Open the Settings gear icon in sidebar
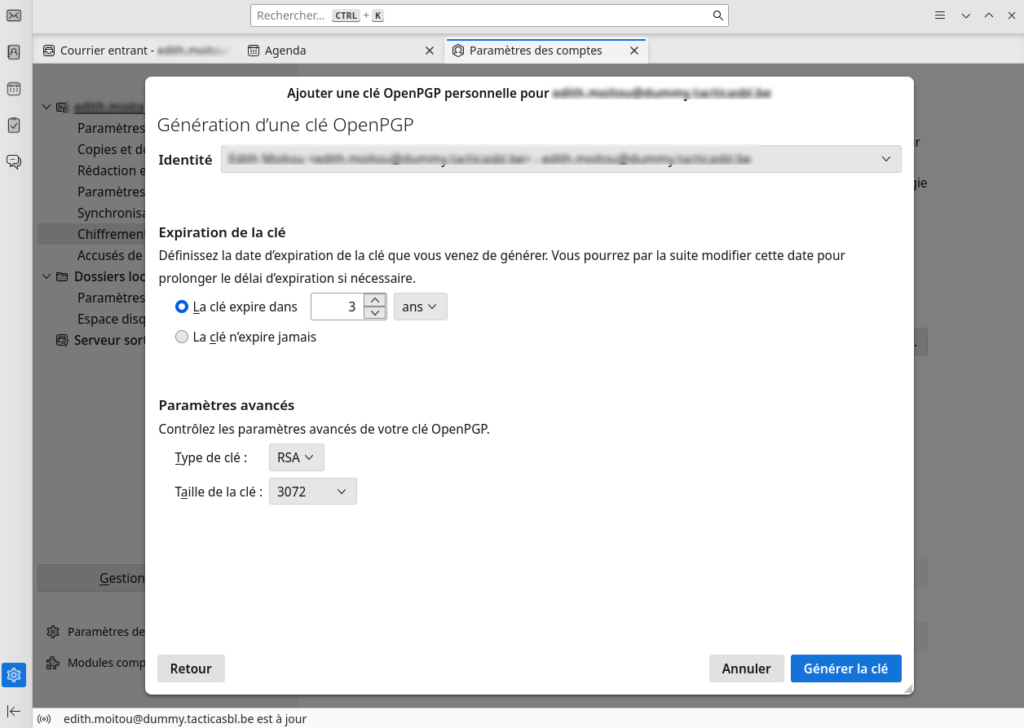The height and width of the screenshot is (728, 1024). tap(14, 675)
